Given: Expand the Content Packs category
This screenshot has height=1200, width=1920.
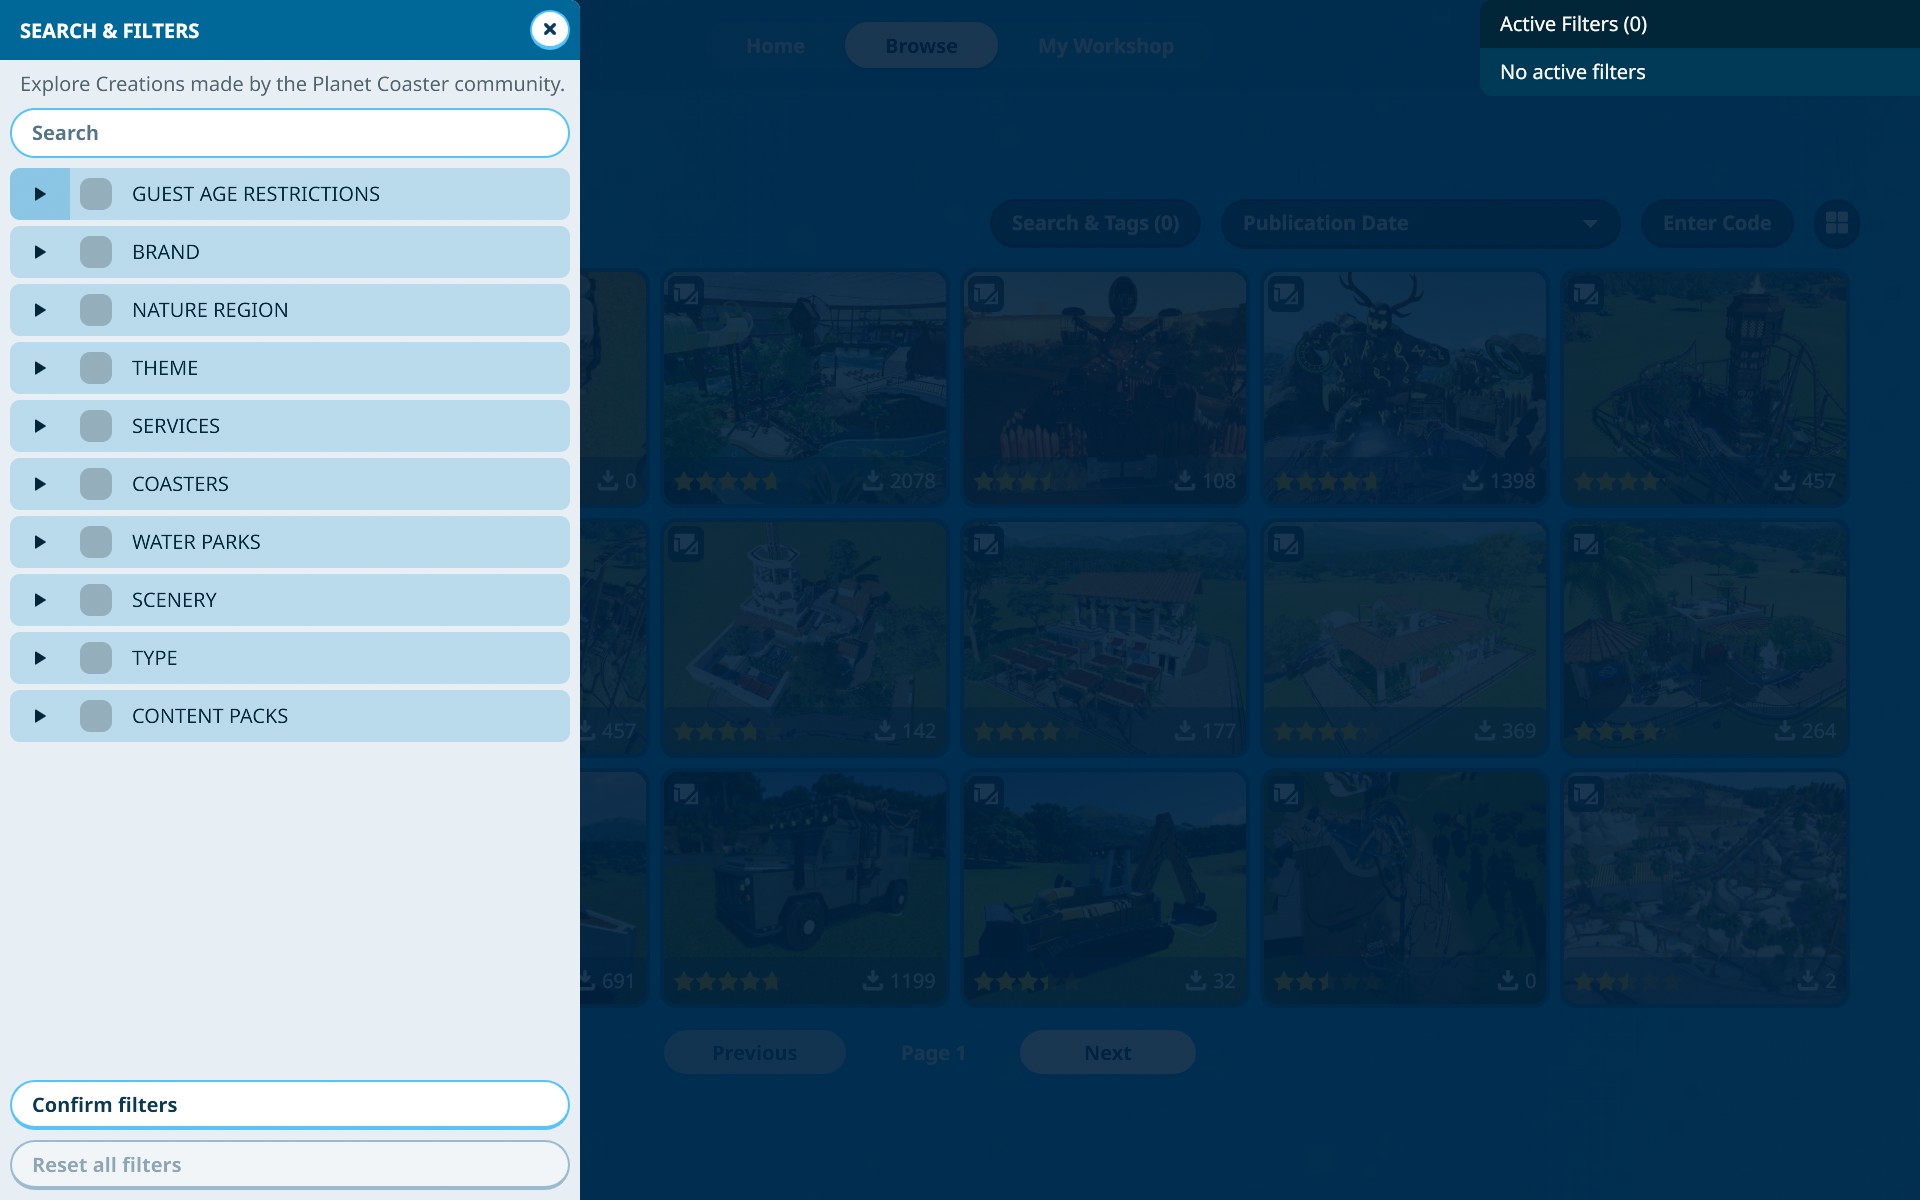Looking at the screenshot, I should click(40, 716).
